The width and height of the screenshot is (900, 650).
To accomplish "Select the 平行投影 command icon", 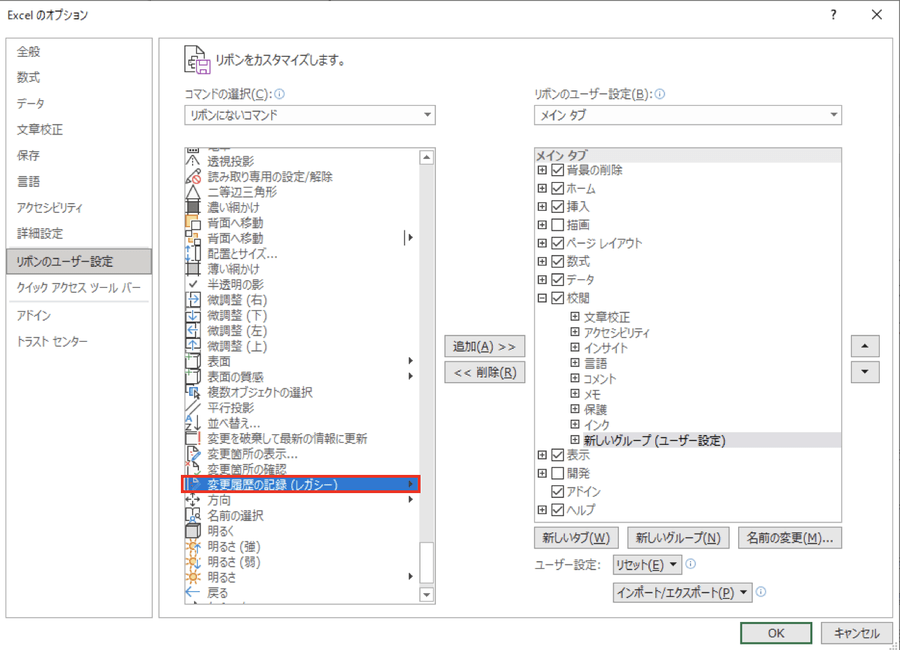I will pos(193,408).
